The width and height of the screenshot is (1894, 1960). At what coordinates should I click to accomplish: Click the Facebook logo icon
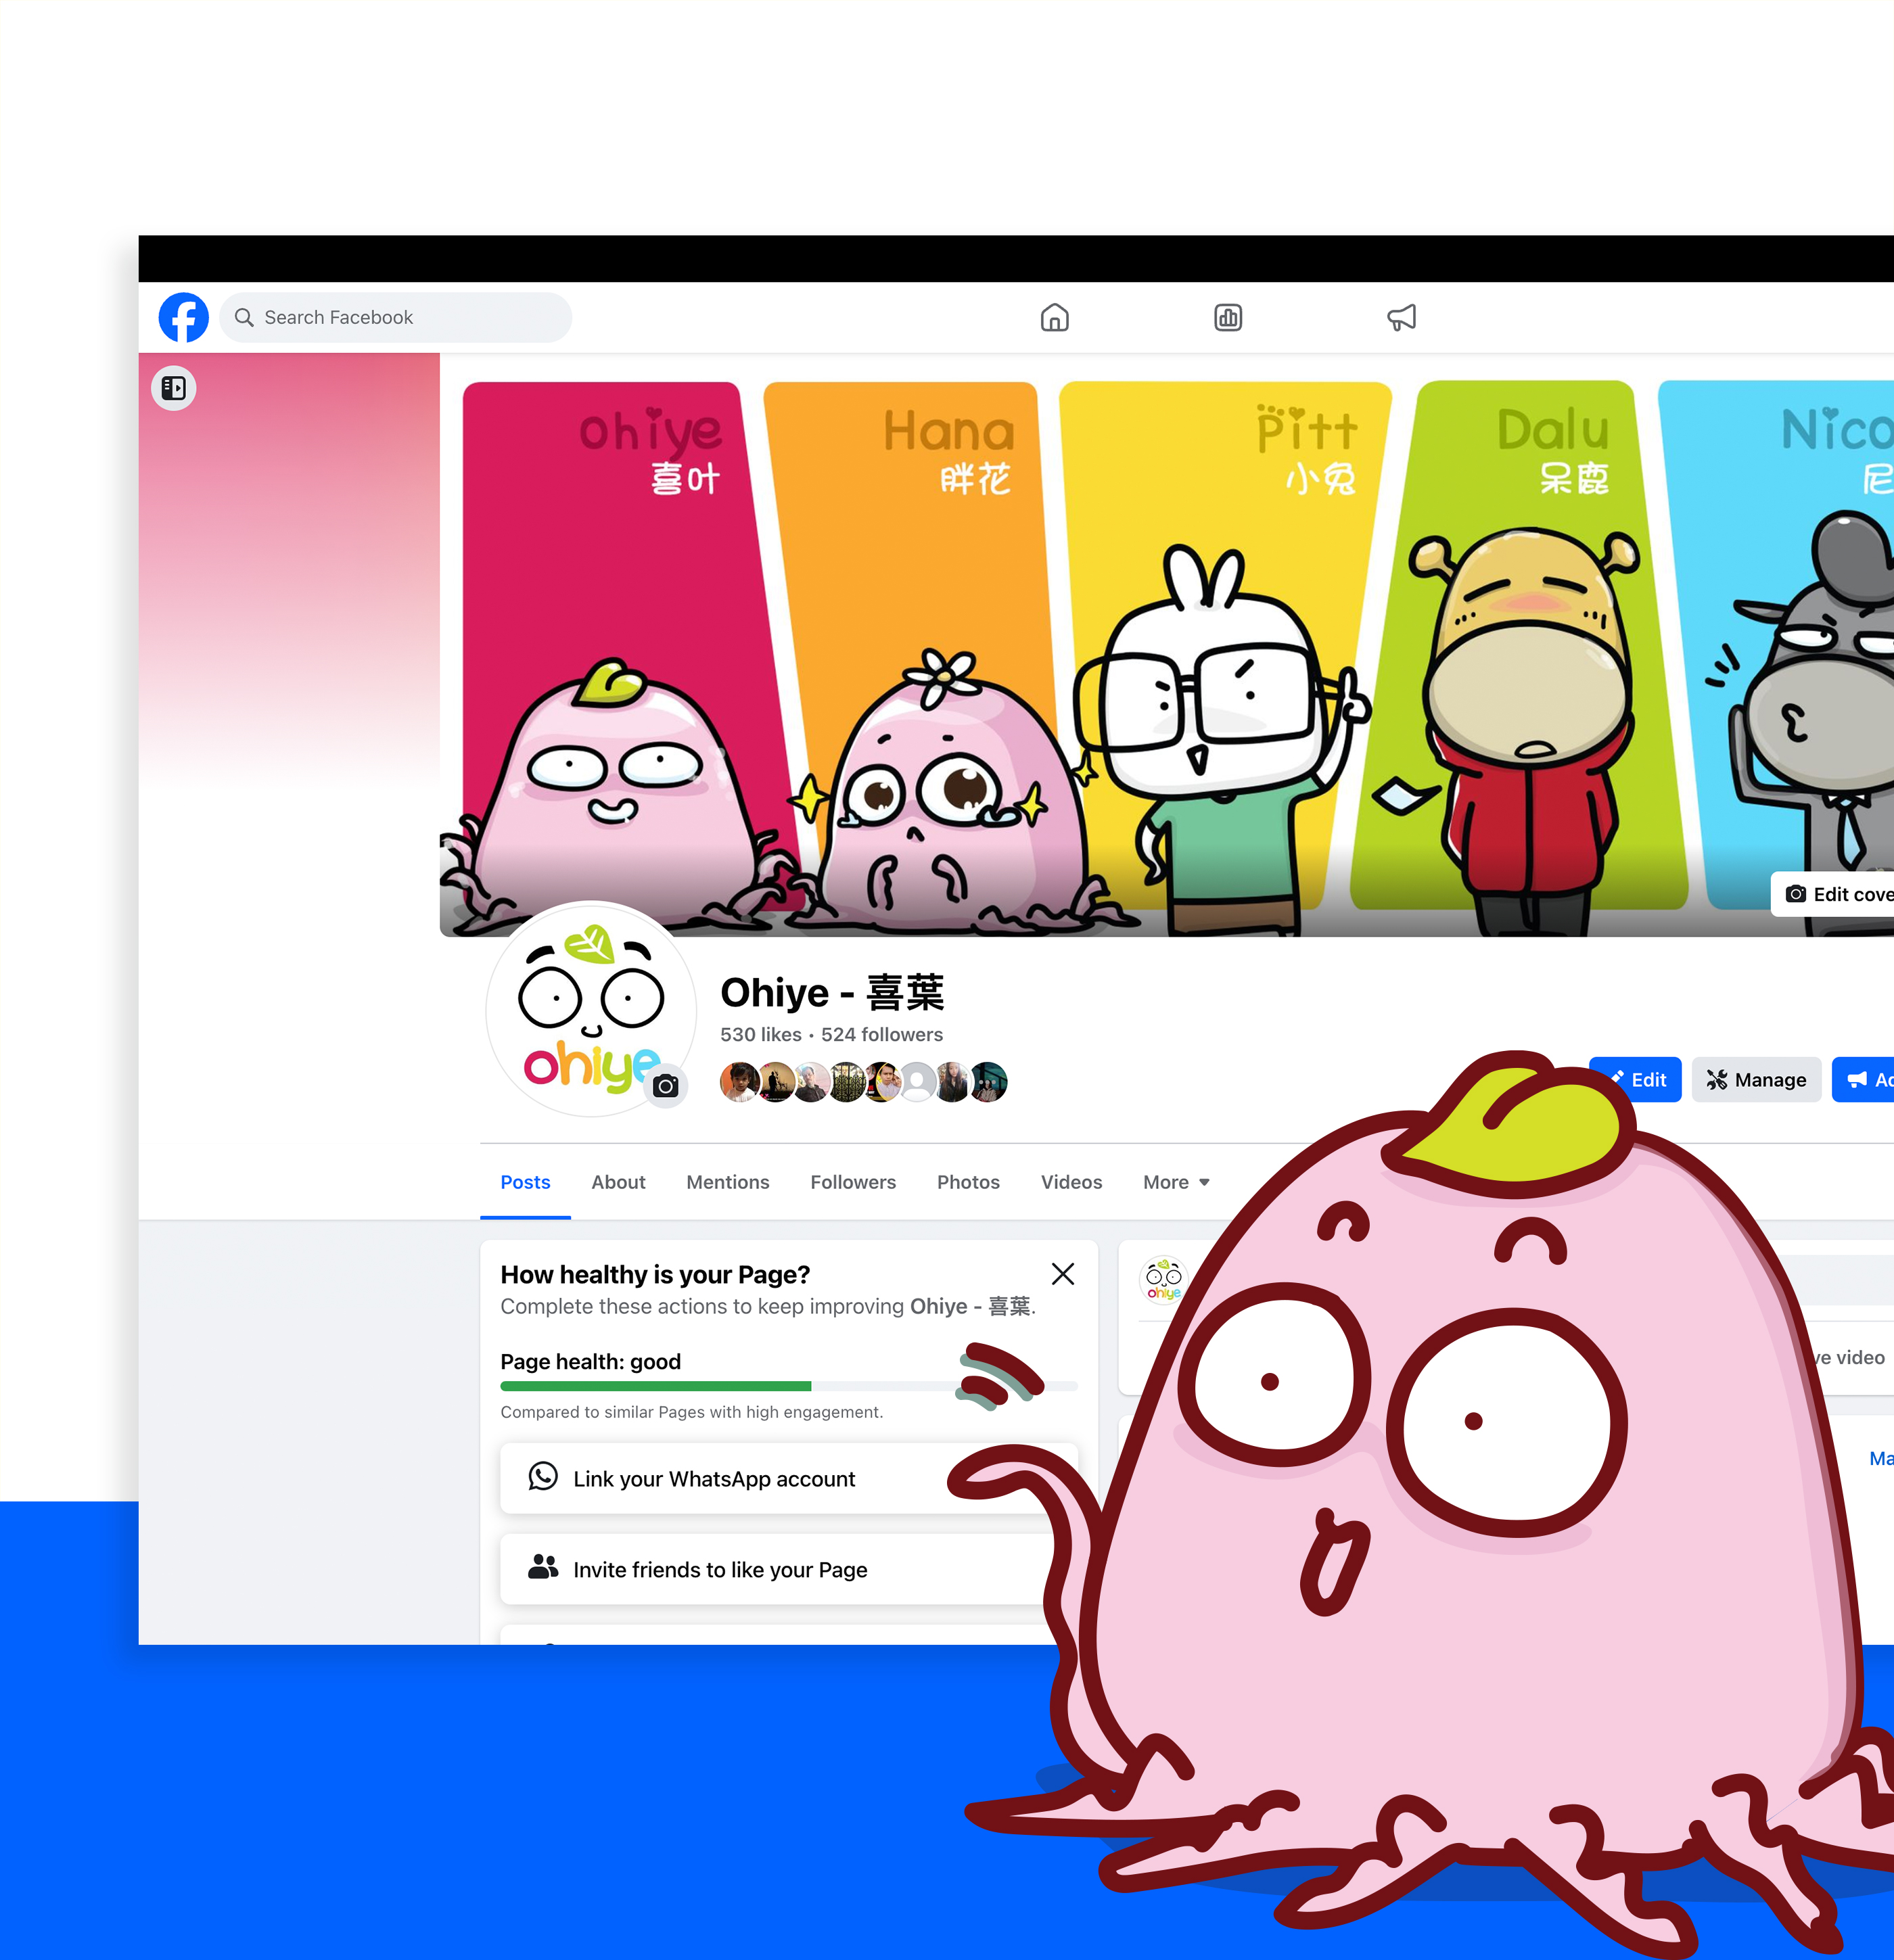(x=184, y=318)
